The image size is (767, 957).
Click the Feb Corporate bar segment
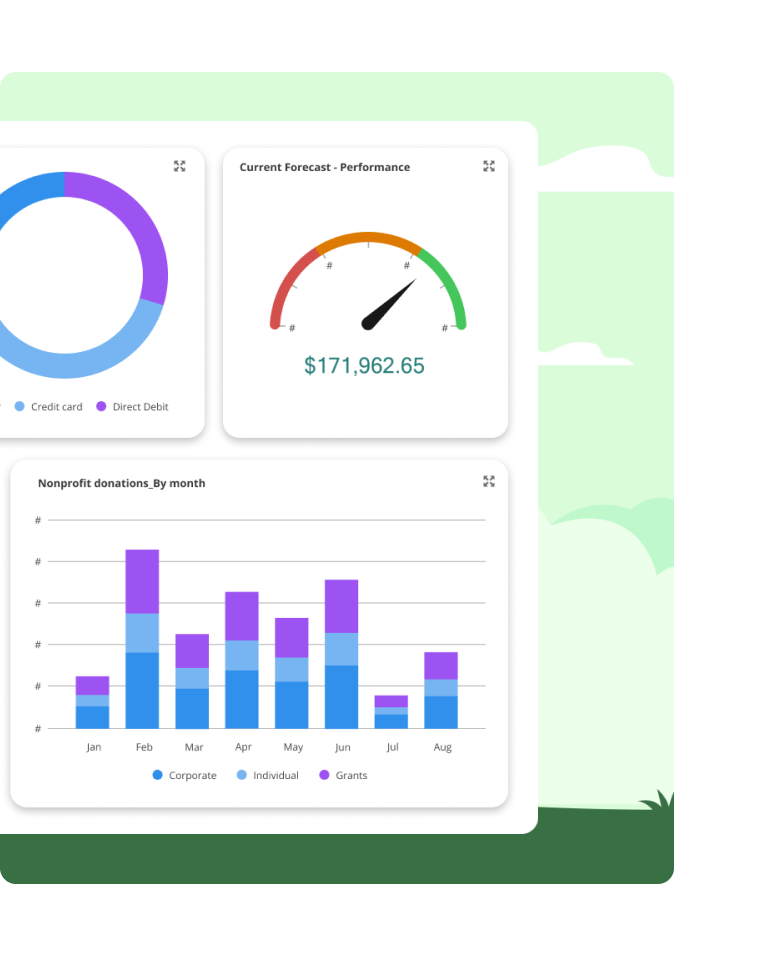click(x=142, y=690)
